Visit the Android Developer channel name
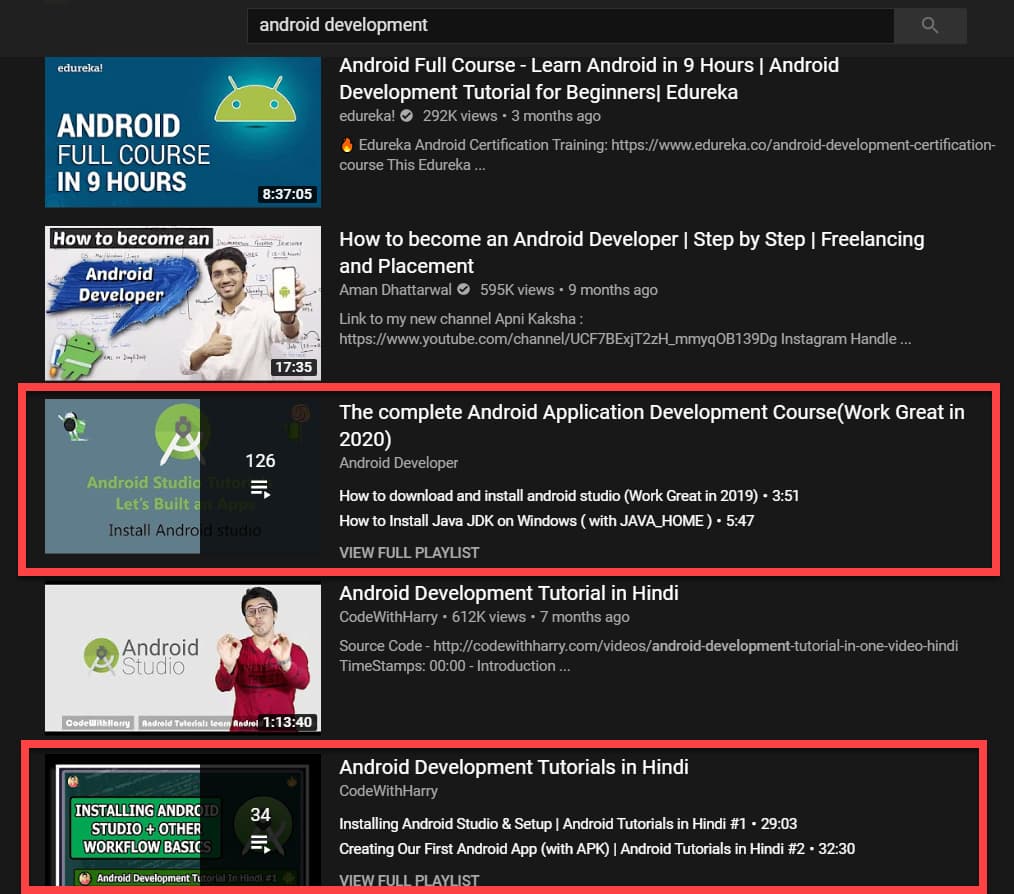The image size is (1014, 894). 398,463
